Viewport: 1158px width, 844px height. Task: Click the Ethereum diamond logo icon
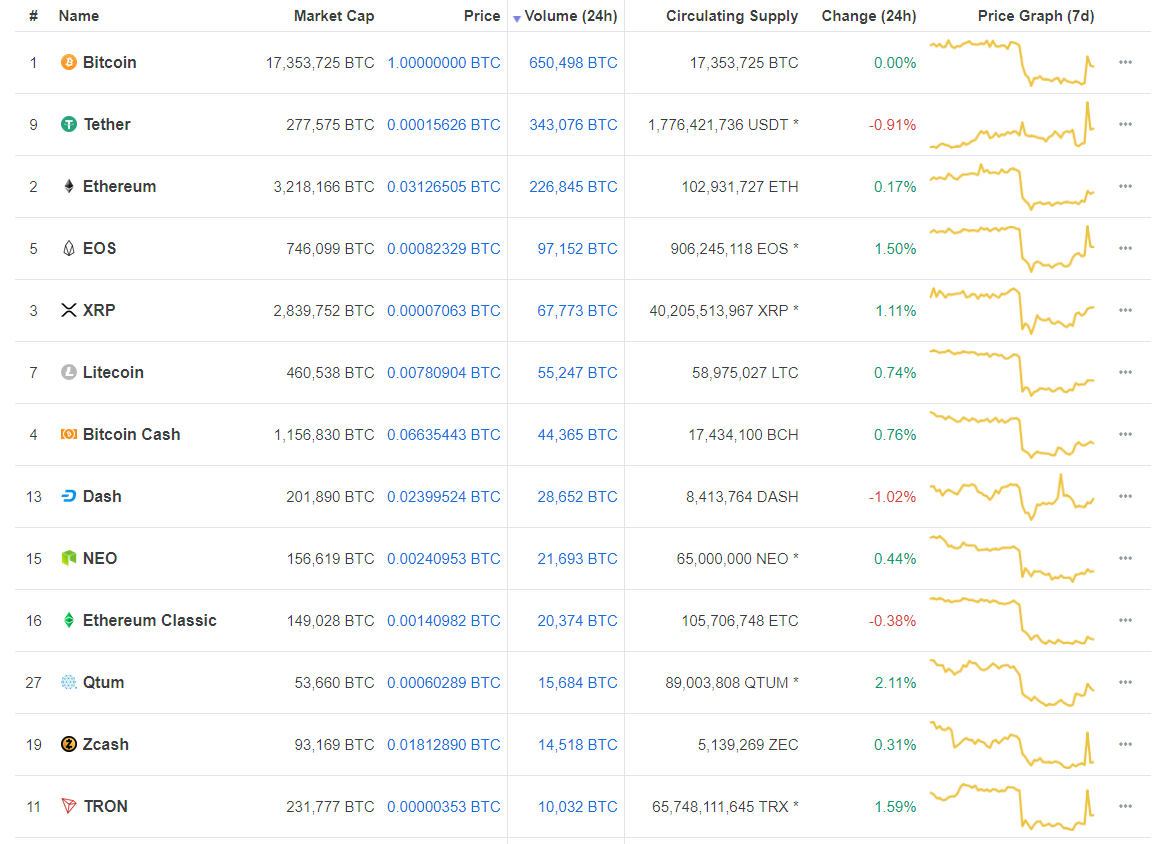click(x=69, y=186)
